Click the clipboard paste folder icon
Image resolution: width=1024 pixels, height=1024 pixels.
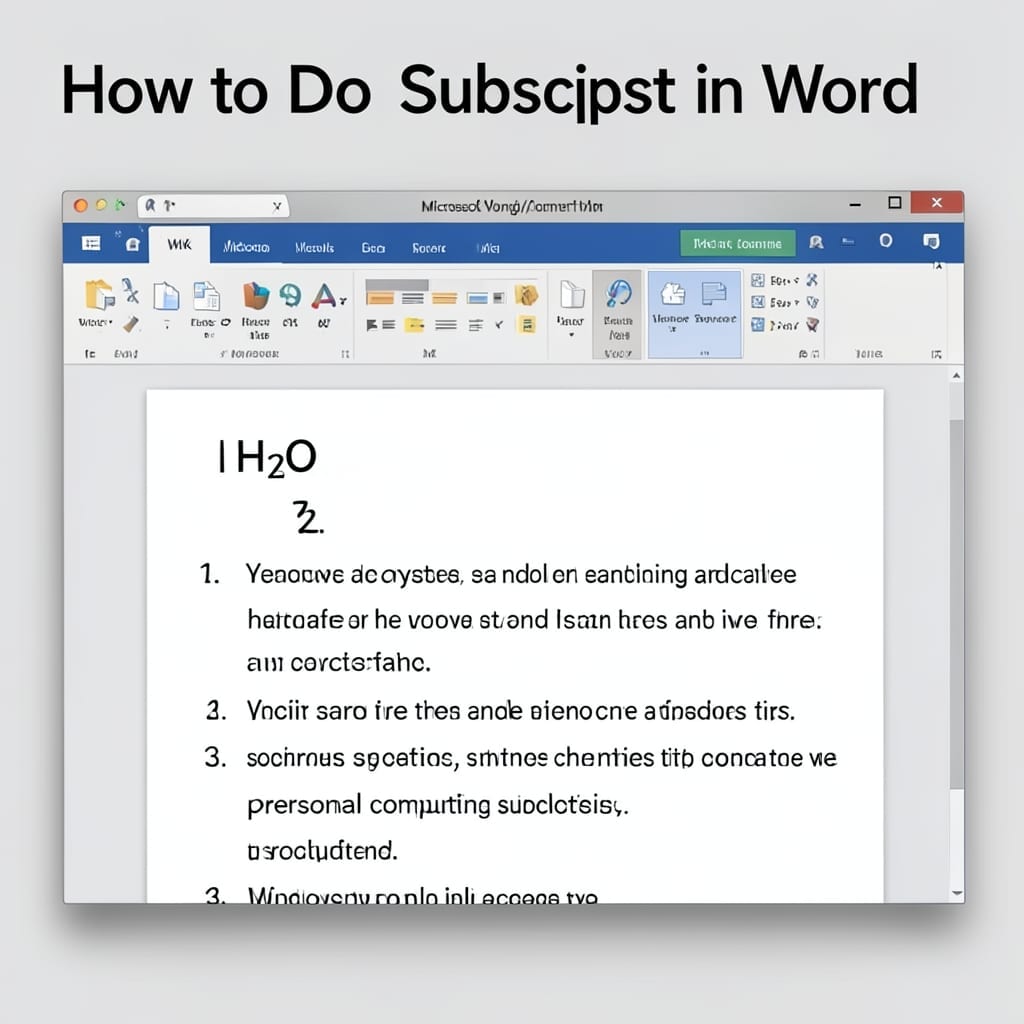coord(99,295)
